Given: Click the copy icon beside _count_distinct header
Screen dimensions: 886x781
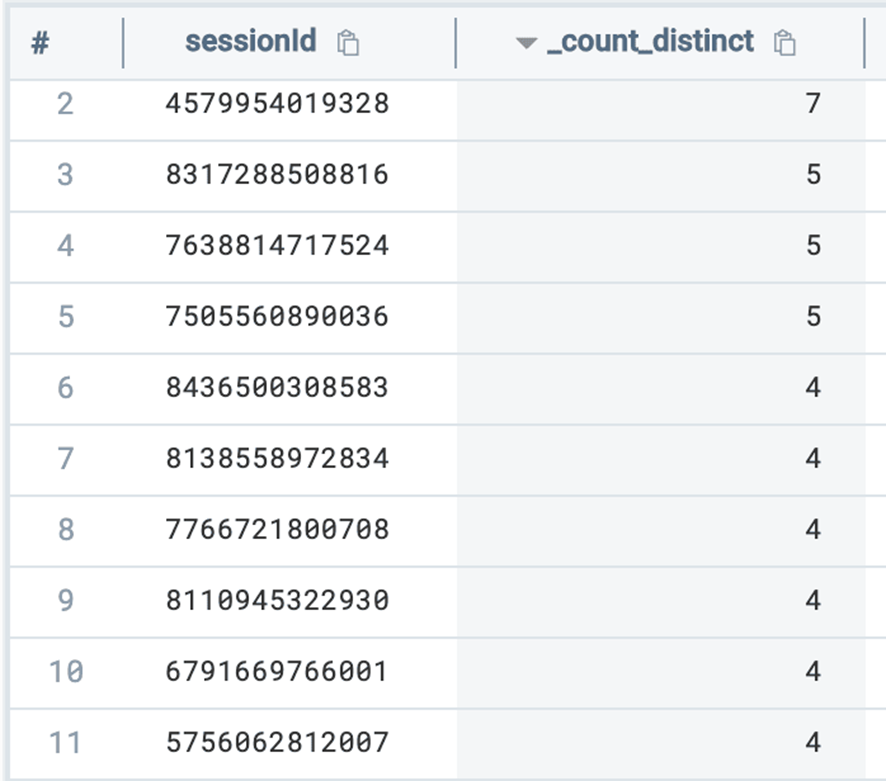Looking at the screenshot, I should [x=786, y=43].
